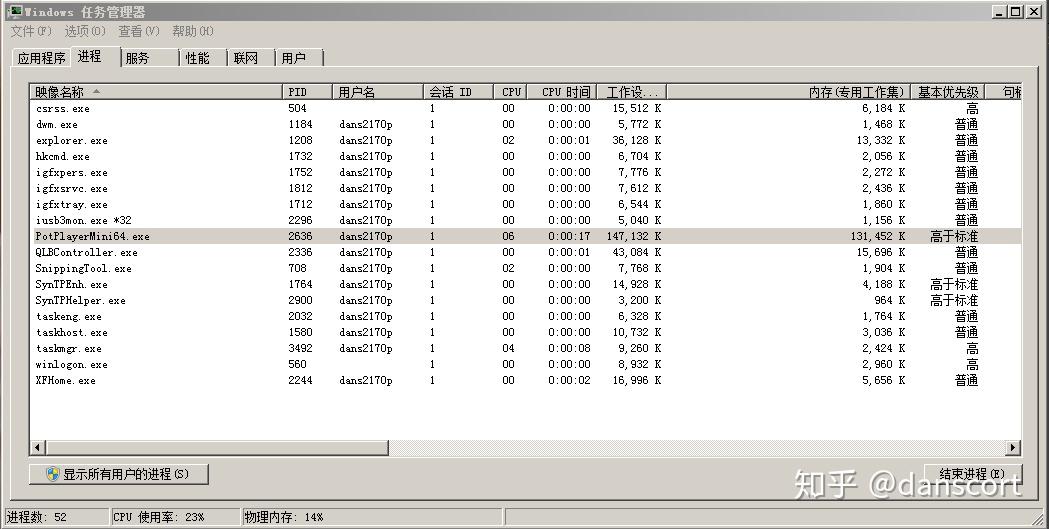Select the SynTPEnh.exe process row
The height and width of the screenshot is (529, 1049).
[525, 284]
